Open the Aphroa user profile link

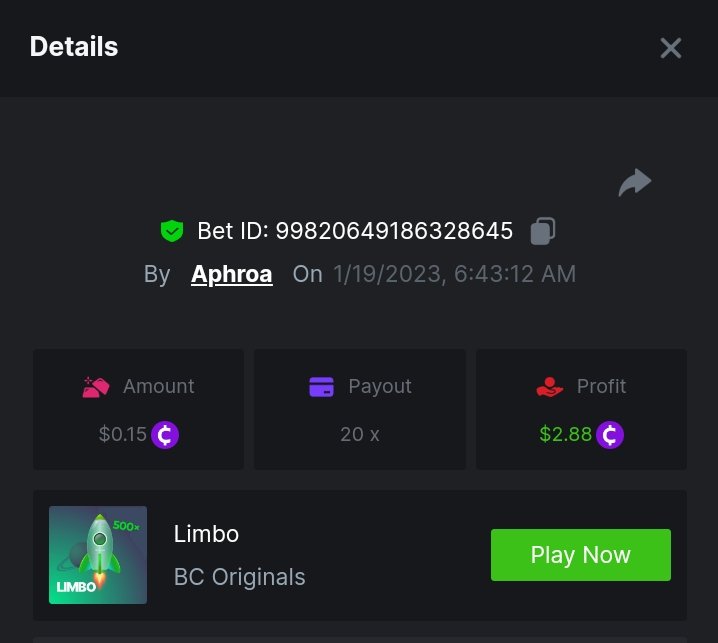pos(232,274)
